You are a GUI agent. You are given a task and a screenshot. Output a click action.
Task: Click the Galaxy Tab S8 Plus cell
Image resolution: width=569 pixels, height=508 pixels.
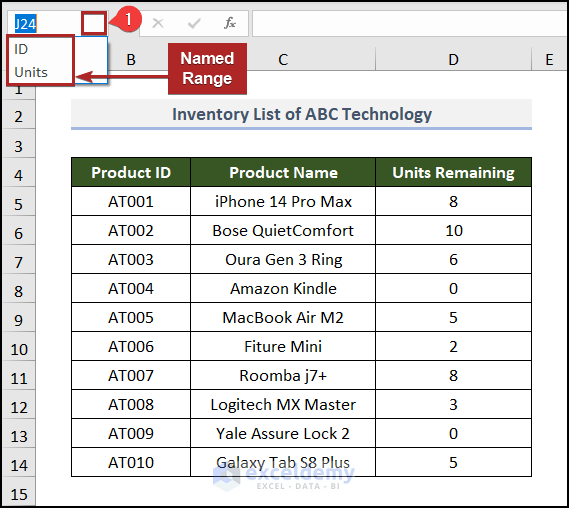[283, 463]
